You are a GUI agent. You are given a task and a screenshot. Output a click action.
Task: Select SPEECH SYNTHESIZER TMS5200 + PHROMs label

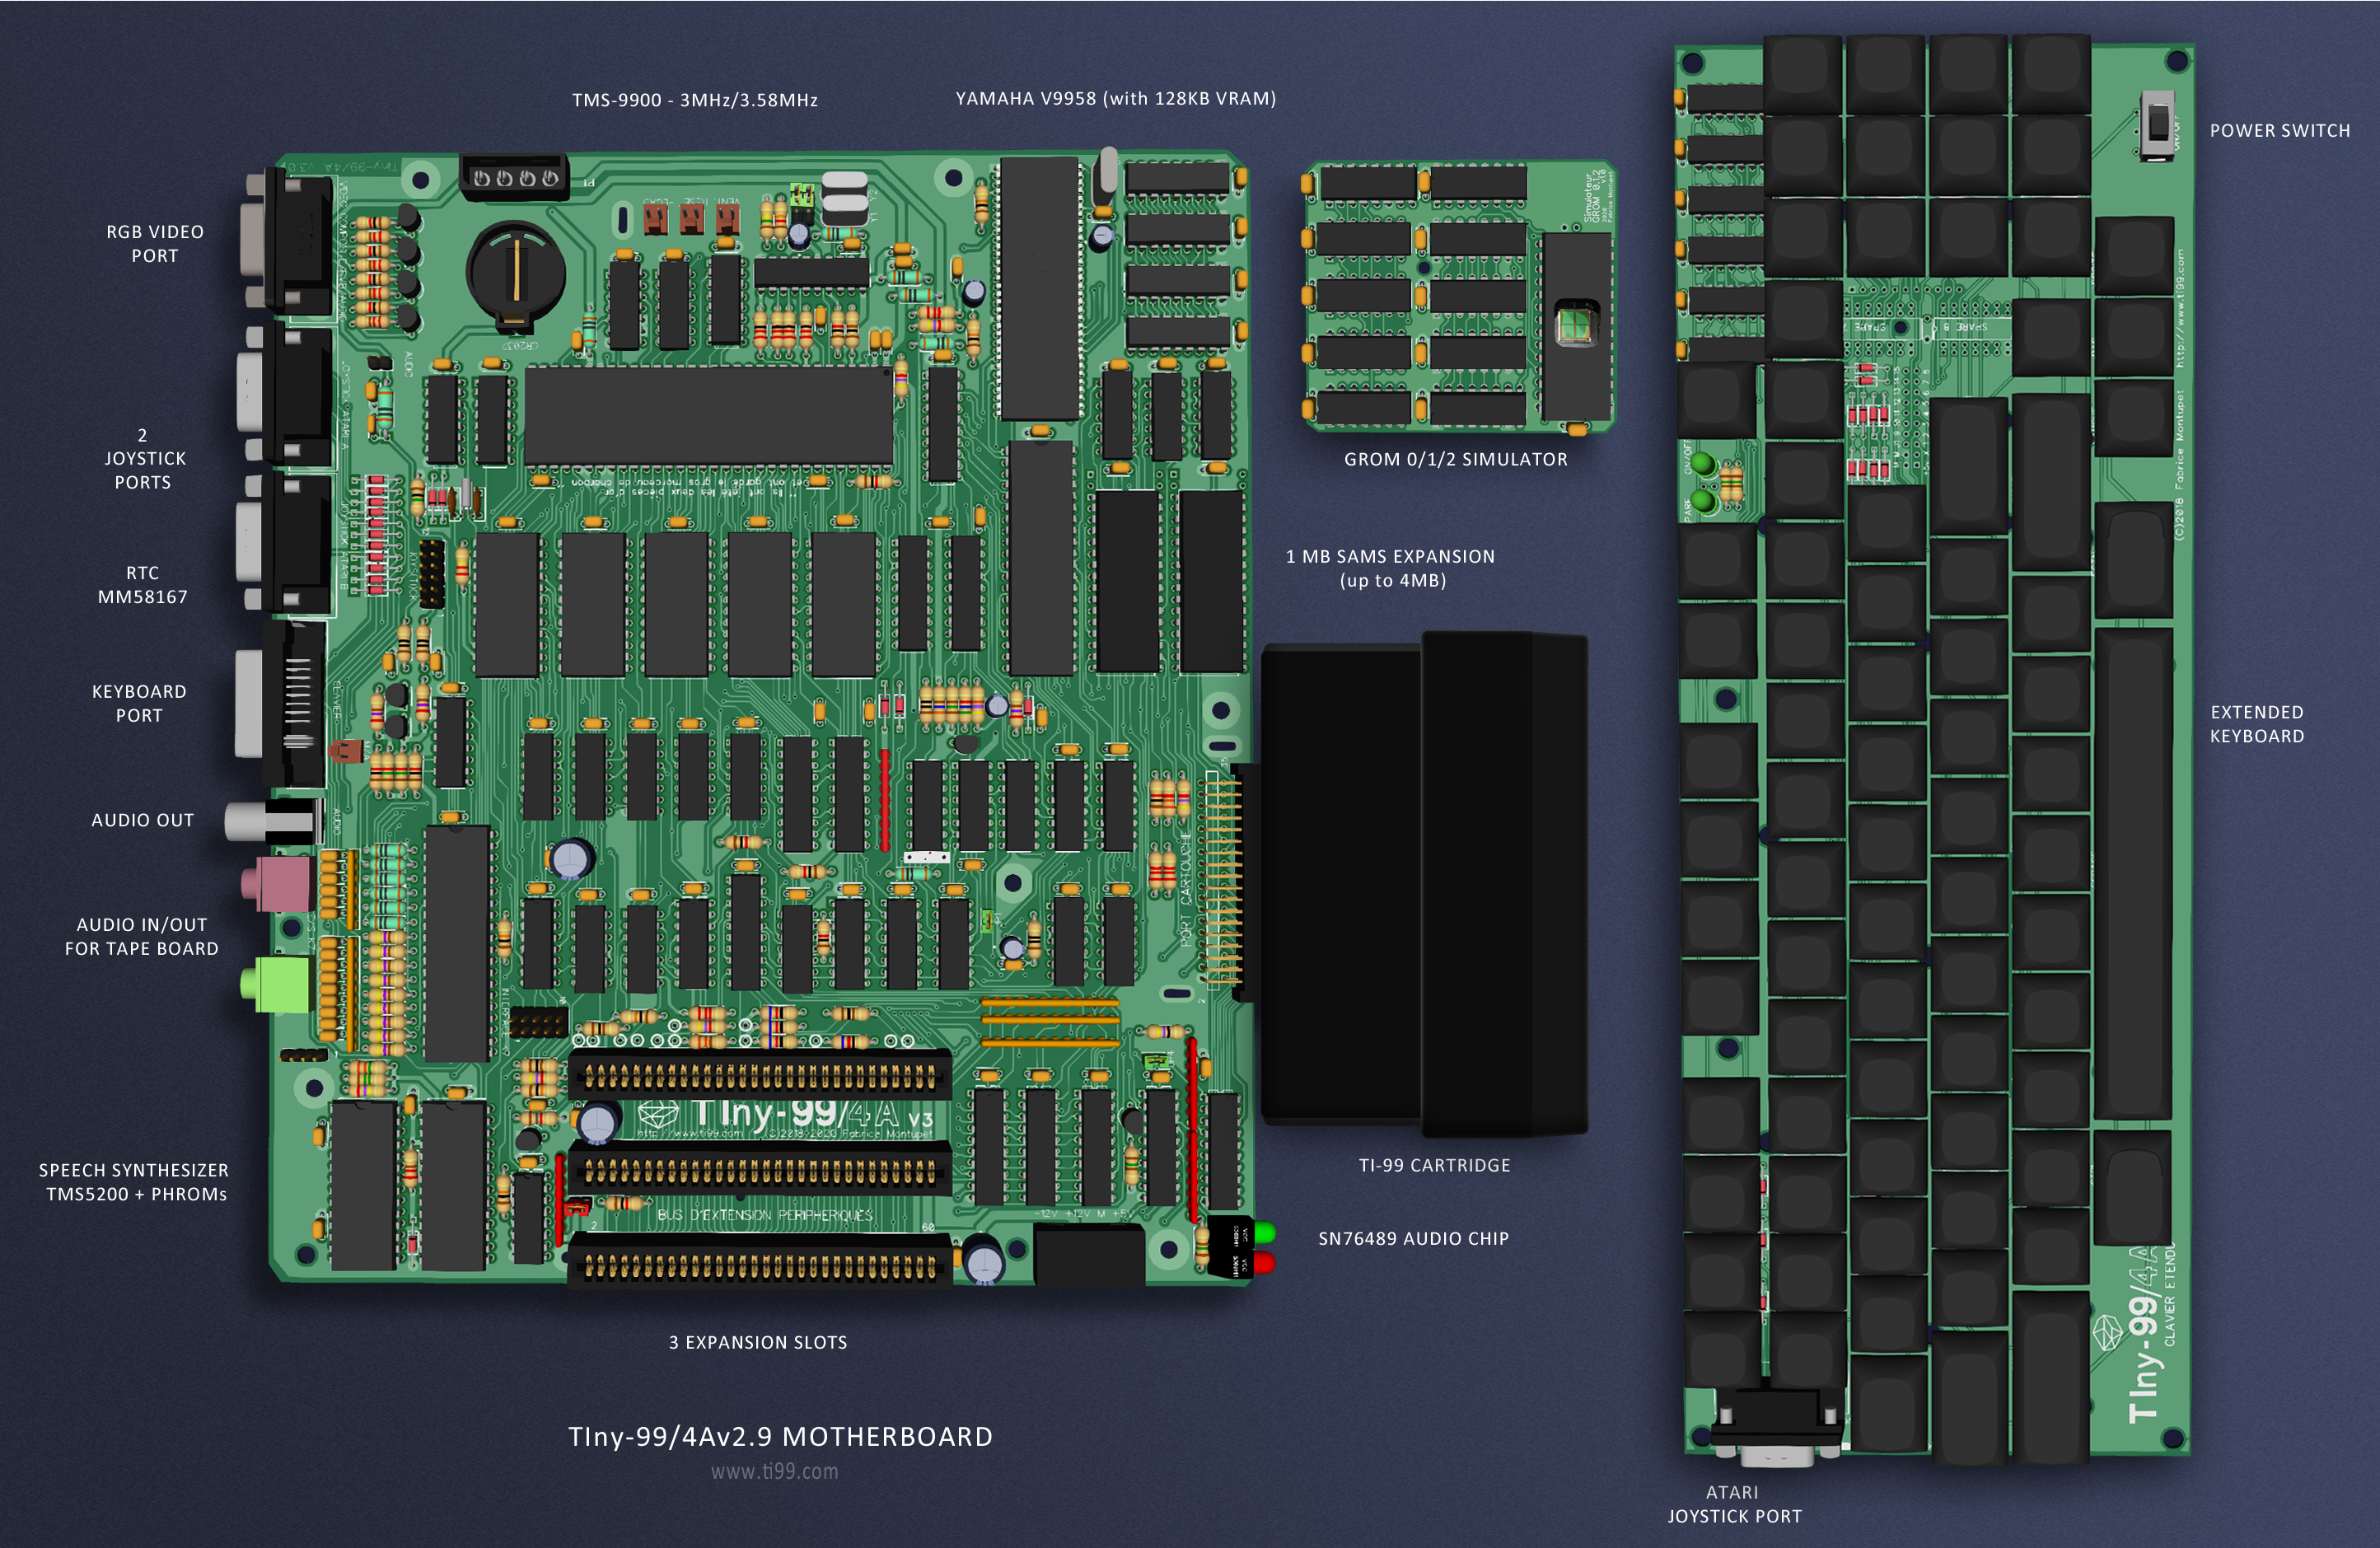pos(134,1182)
